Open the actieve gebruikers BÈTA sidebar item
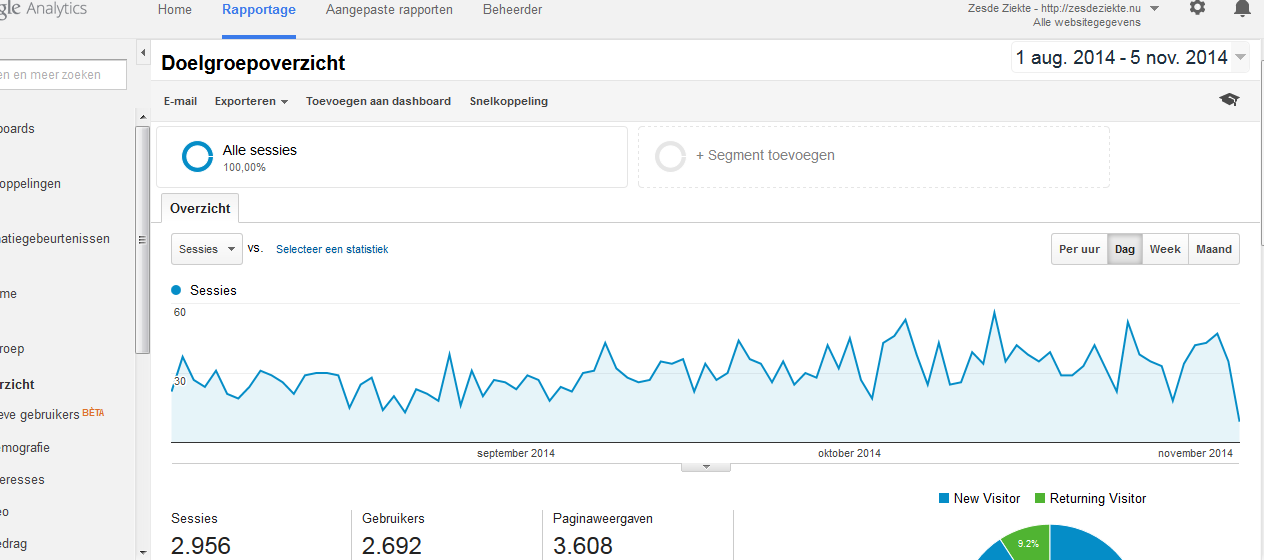 coord(52,414)
